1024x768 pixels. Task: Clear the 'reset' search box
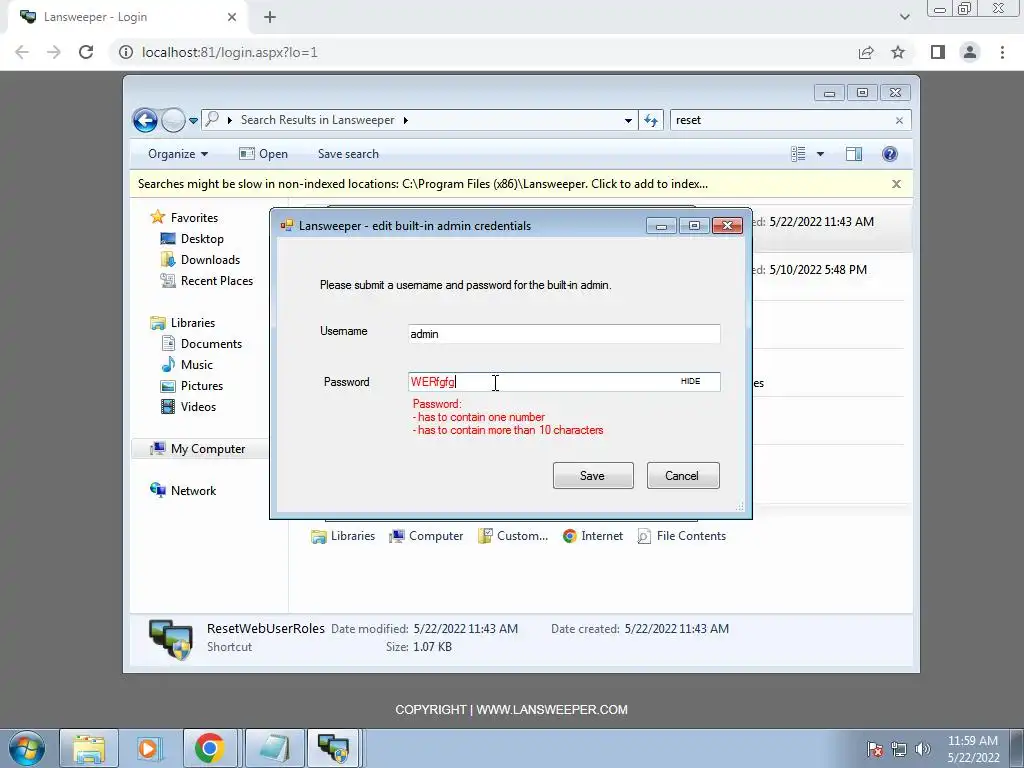(899, 121)
